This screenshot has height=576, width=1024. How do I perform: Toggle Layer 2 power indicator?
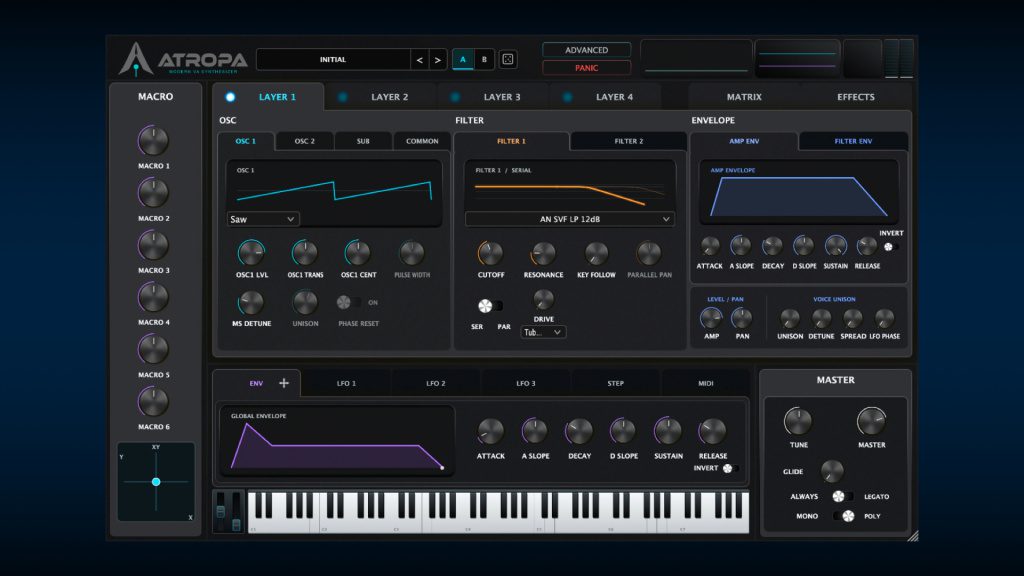pos(342,97)
